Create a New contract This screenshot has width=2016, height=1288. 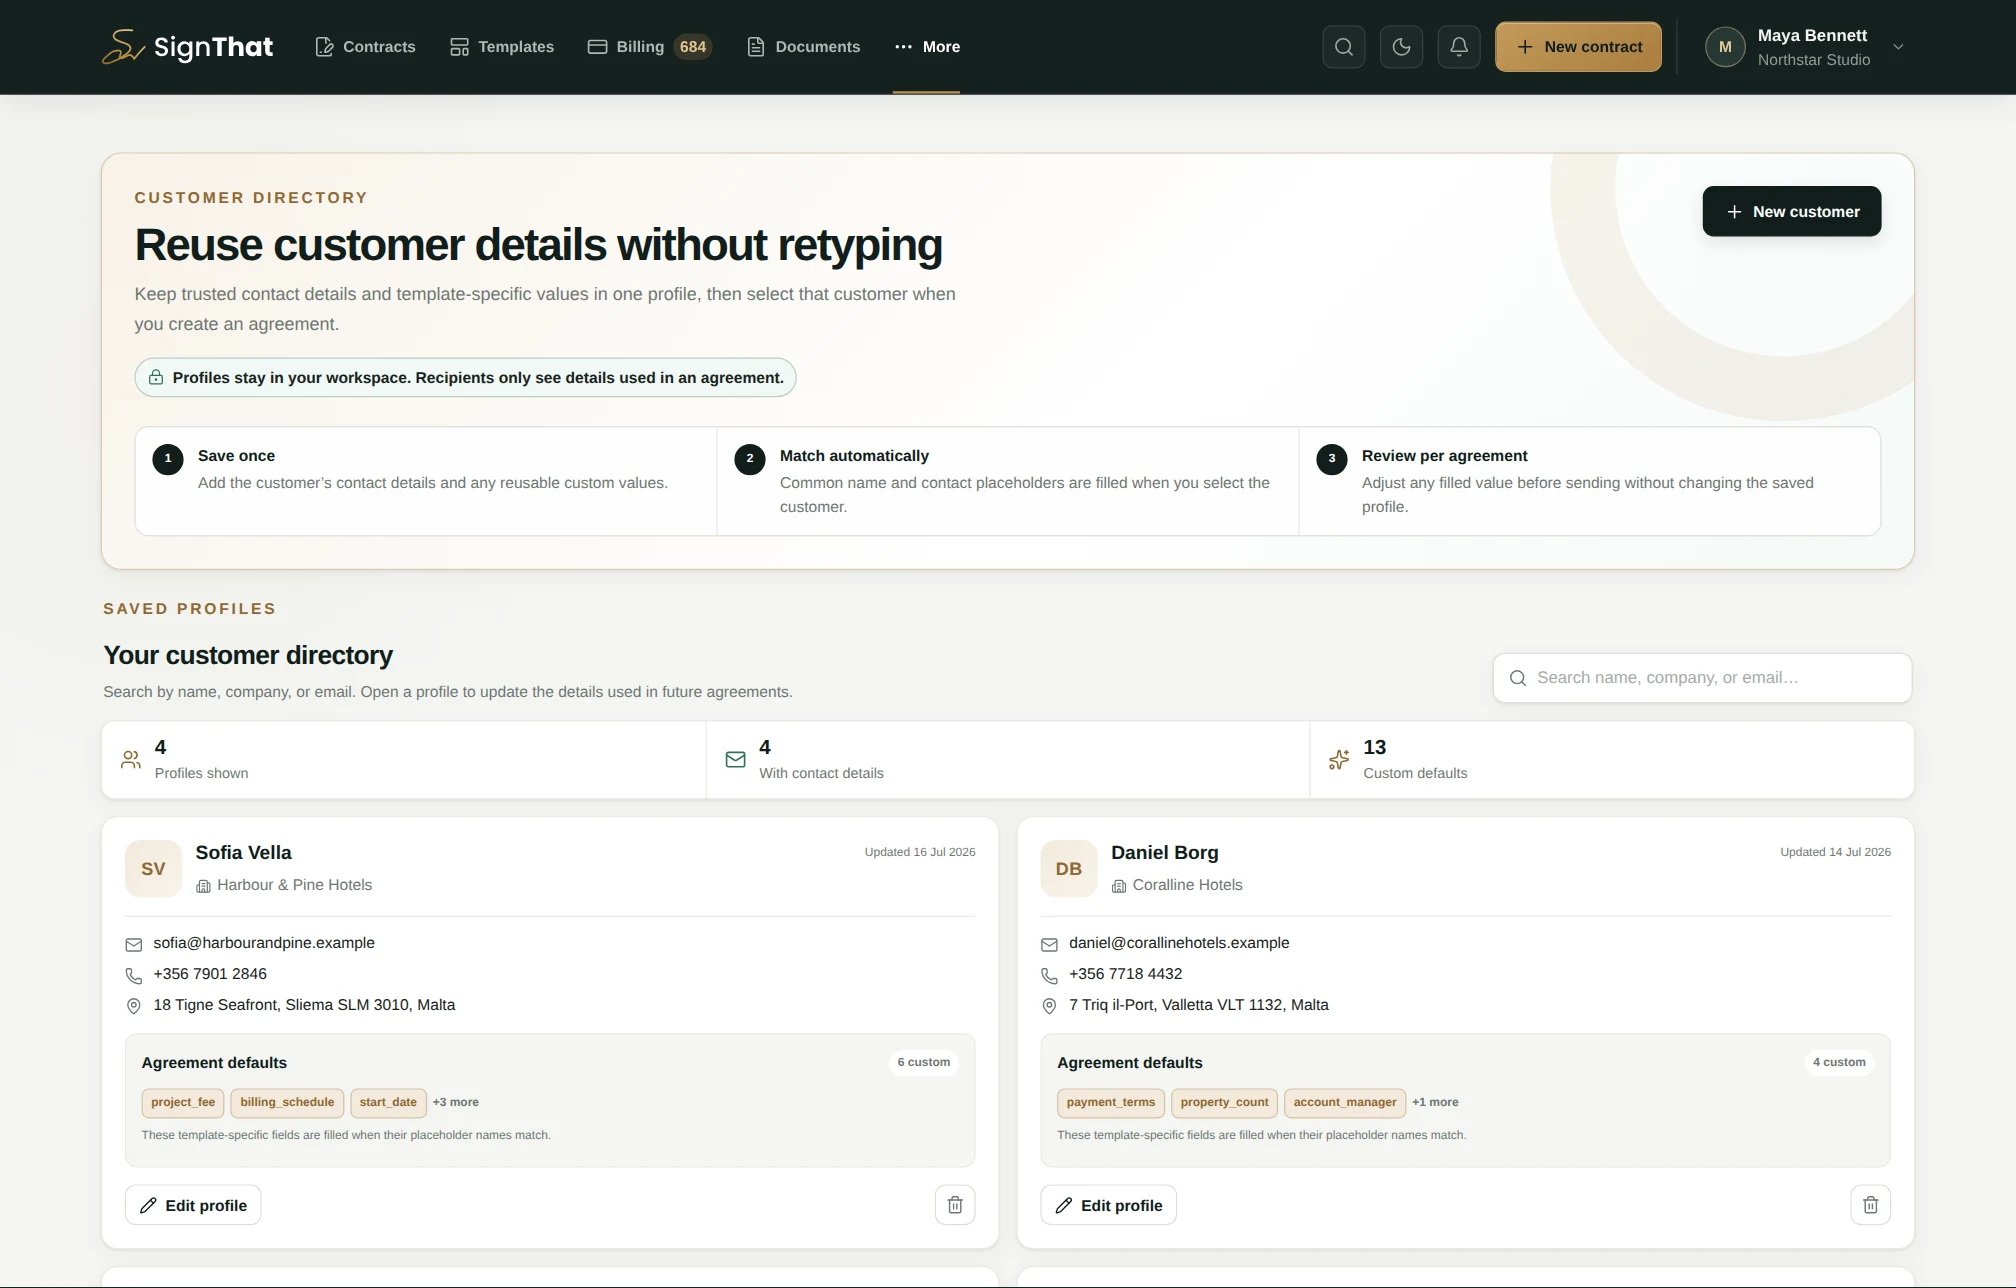[1578, 47]
